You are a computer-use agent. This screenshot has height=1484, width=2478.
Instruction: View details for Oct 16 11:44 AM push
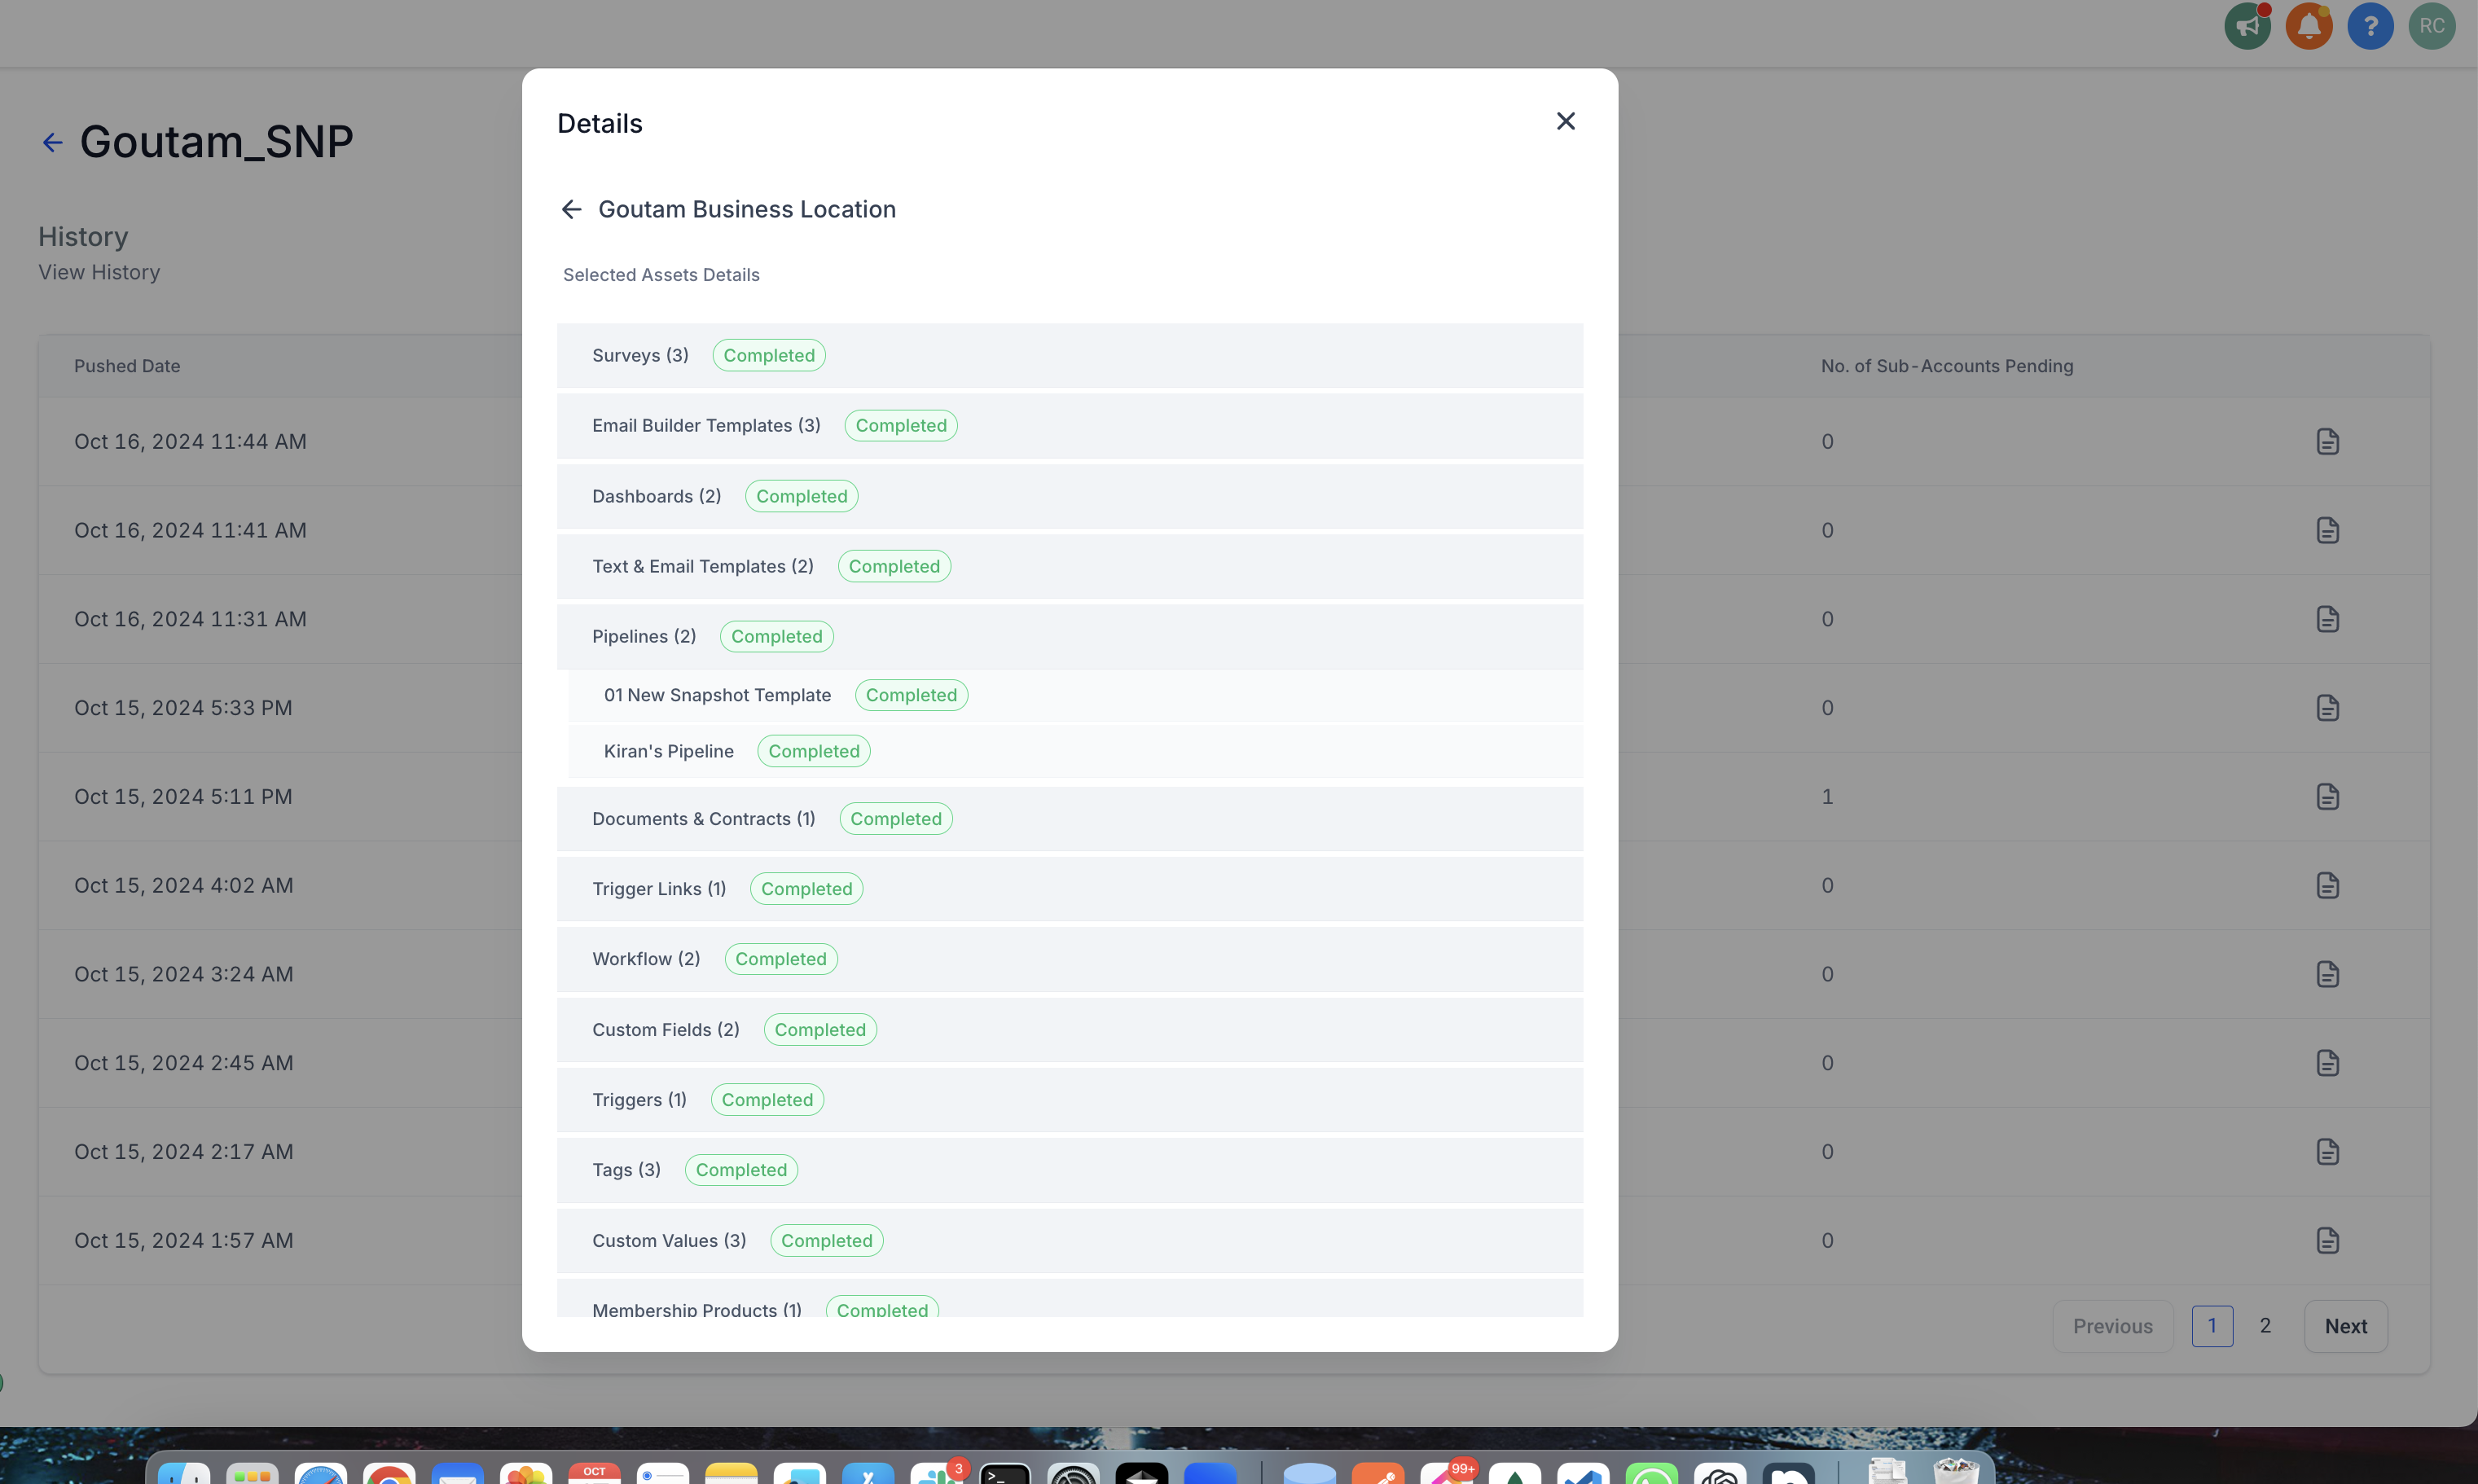pyautogui.click(x=2327, y=442)
